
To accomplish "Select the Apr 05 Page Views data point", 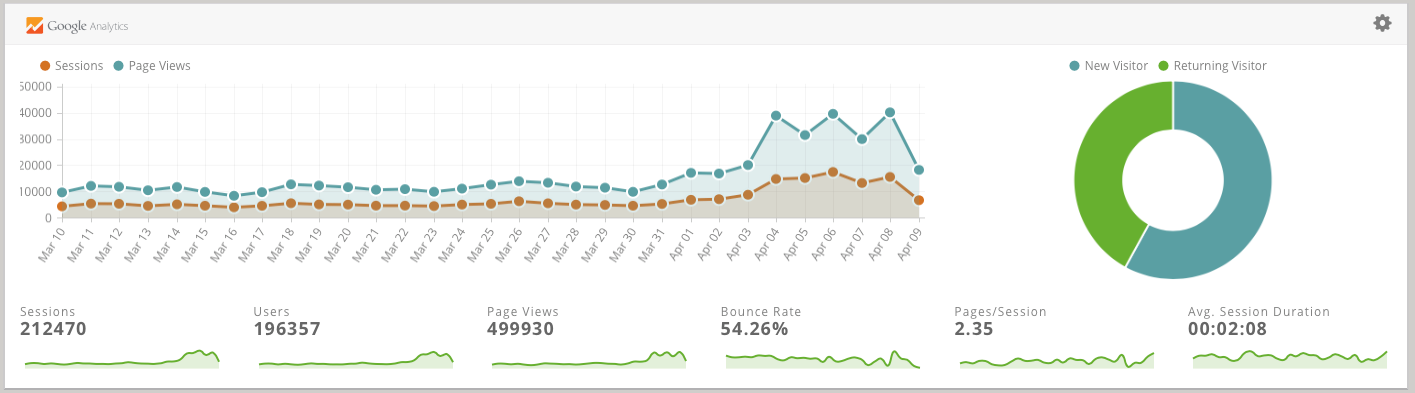I will (x=804, y=135).
